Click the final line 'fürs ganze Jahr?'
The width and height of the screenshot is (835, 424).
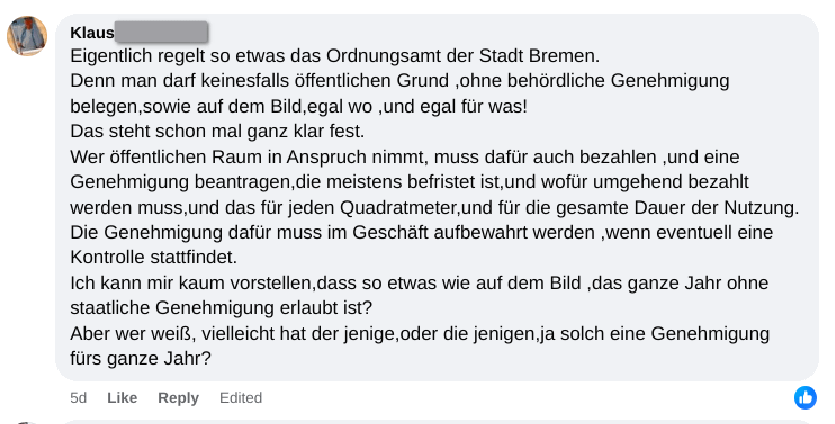tap(141, 358)
